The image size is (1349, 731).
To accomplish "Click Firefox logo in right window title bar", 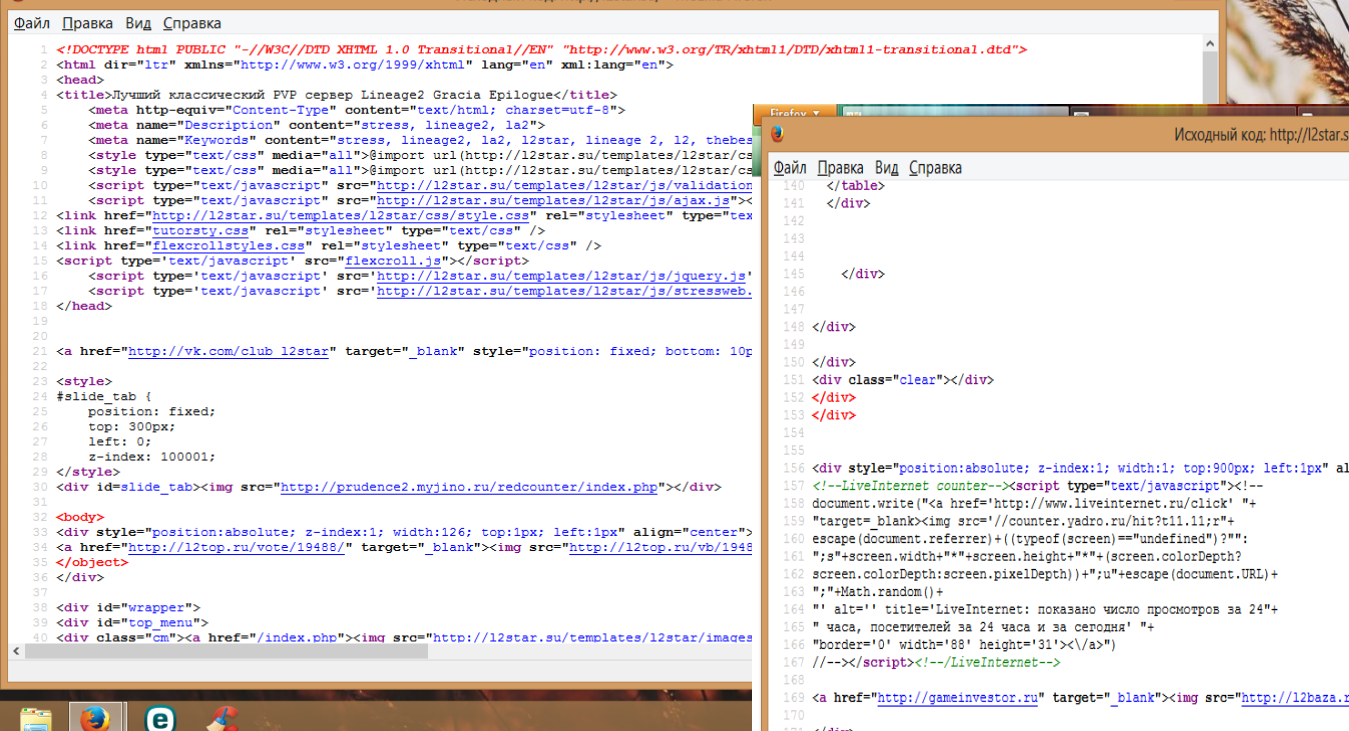I will click(x=777, y=135).
